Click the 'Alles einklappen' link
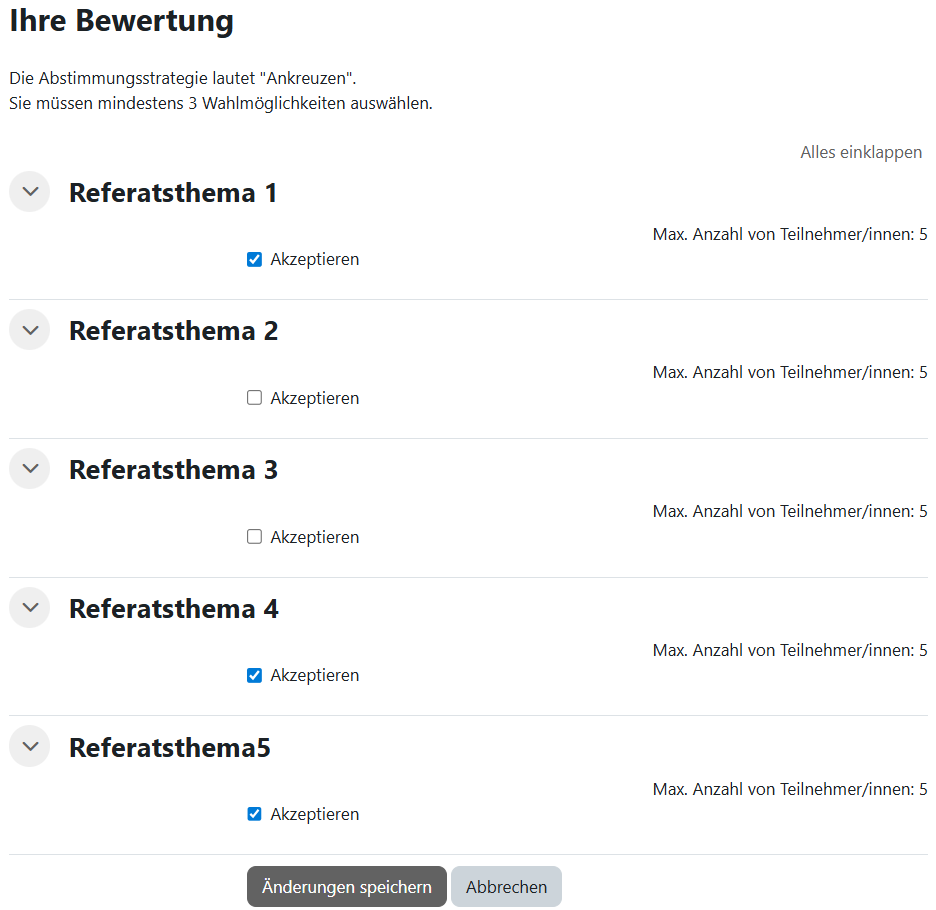Viewport: 936px width, 910px height. tap(860, 153)
